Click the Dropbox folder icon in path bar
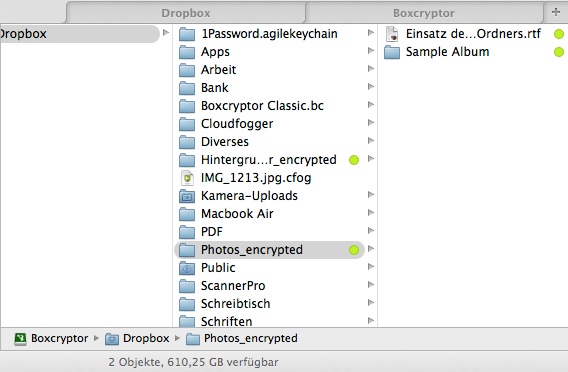 (112, 339)
